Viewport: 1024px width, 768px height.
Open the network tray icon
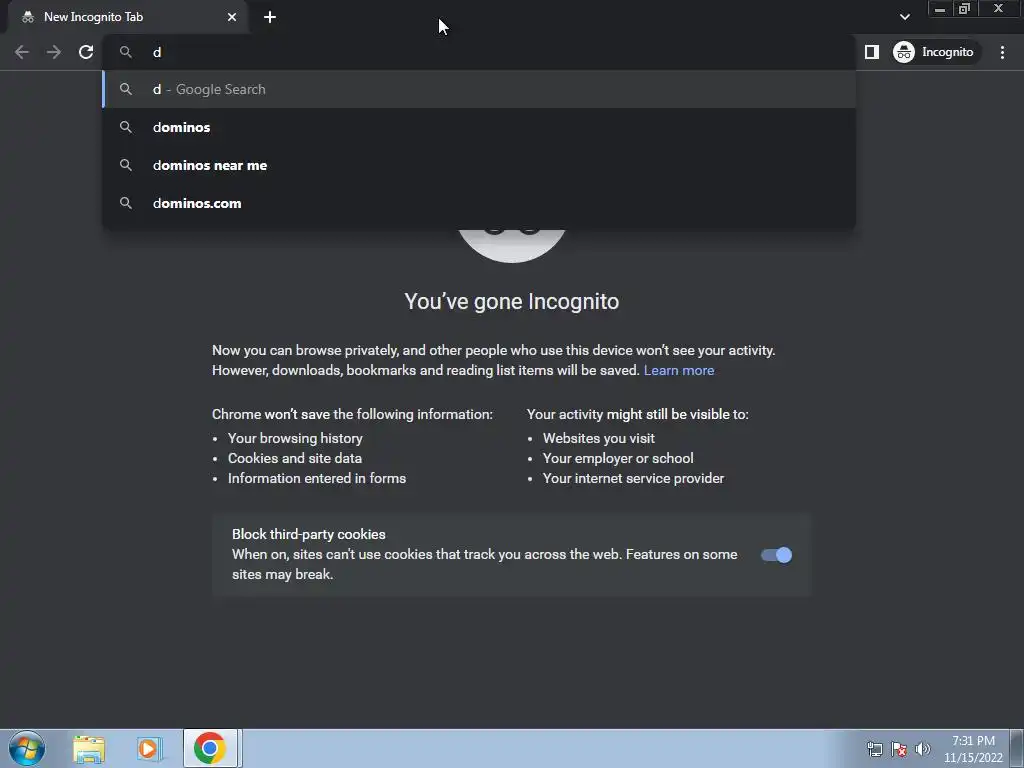click(x=874, y=749)
